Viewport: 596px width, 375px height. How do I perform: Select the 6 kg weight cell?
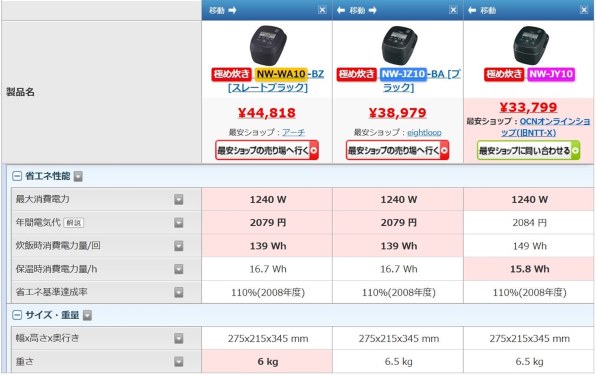(267, 362)
